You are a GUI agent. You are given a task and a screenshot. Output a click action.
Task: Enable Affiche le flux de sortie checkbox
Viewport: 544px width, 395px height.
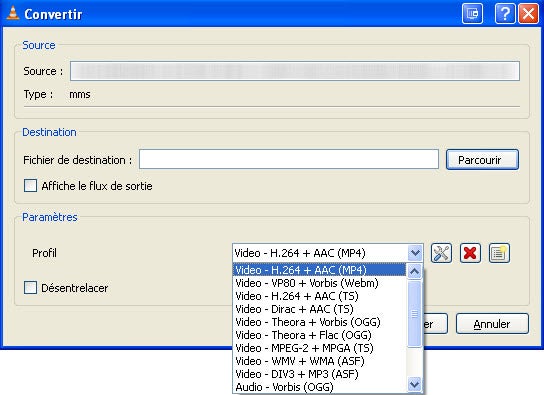tap(31, 186)
